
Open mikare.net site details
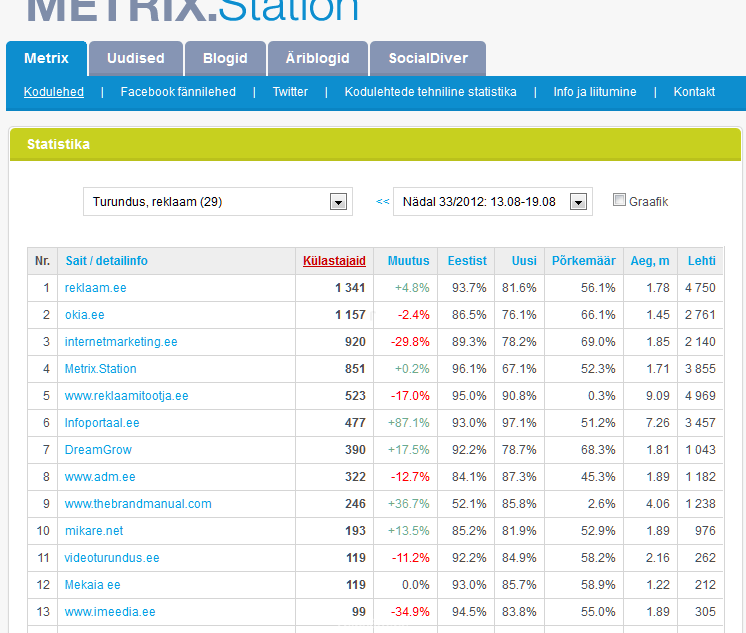(x=94, y=531)
